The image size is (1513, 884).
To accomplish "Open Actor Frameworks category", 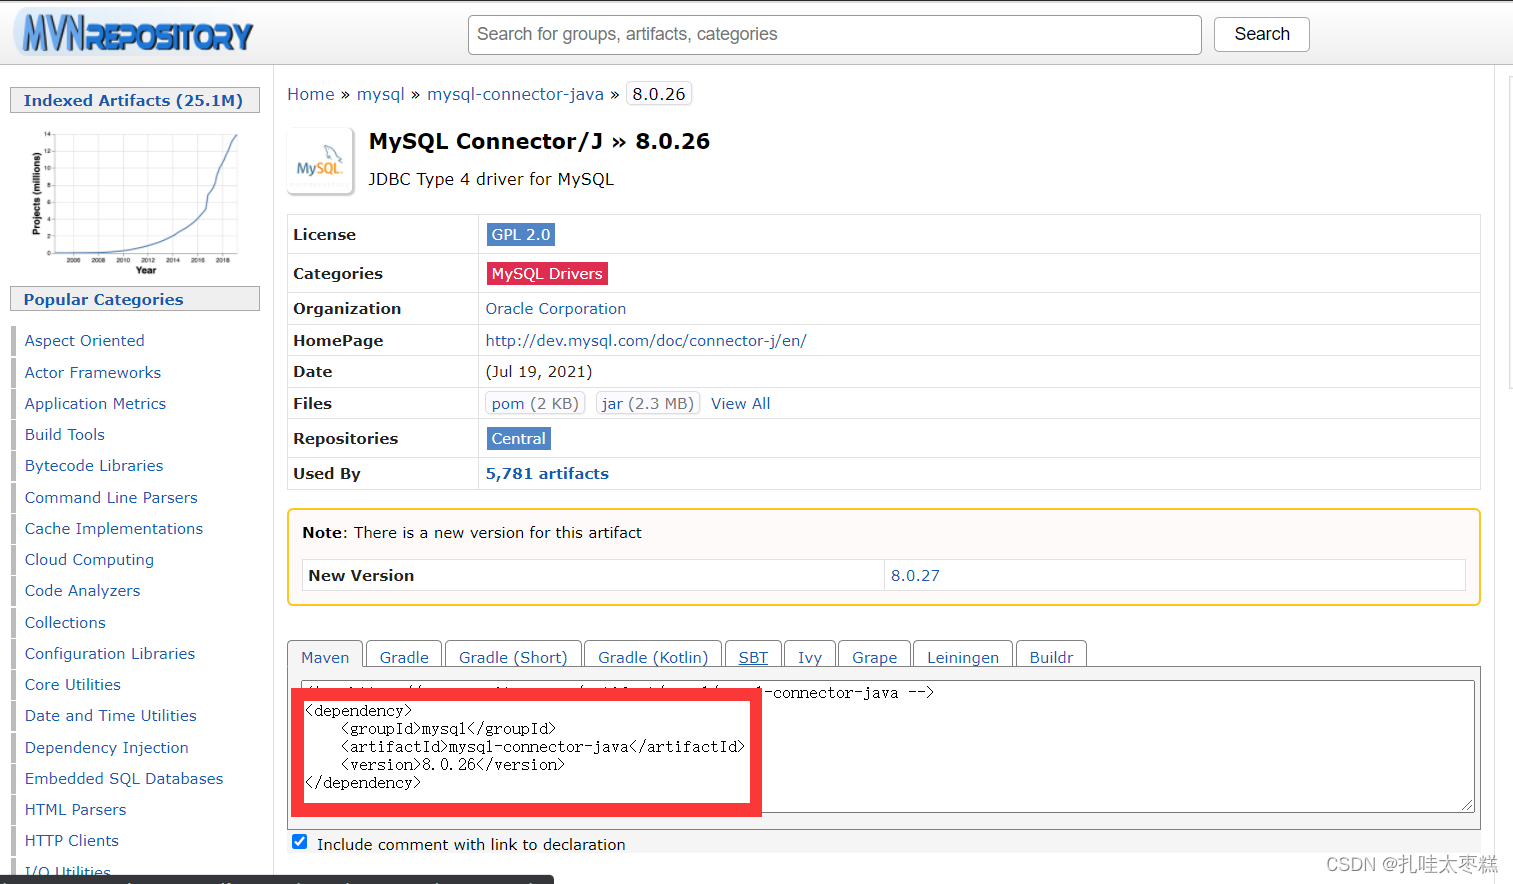I will [x=93, y=372].
